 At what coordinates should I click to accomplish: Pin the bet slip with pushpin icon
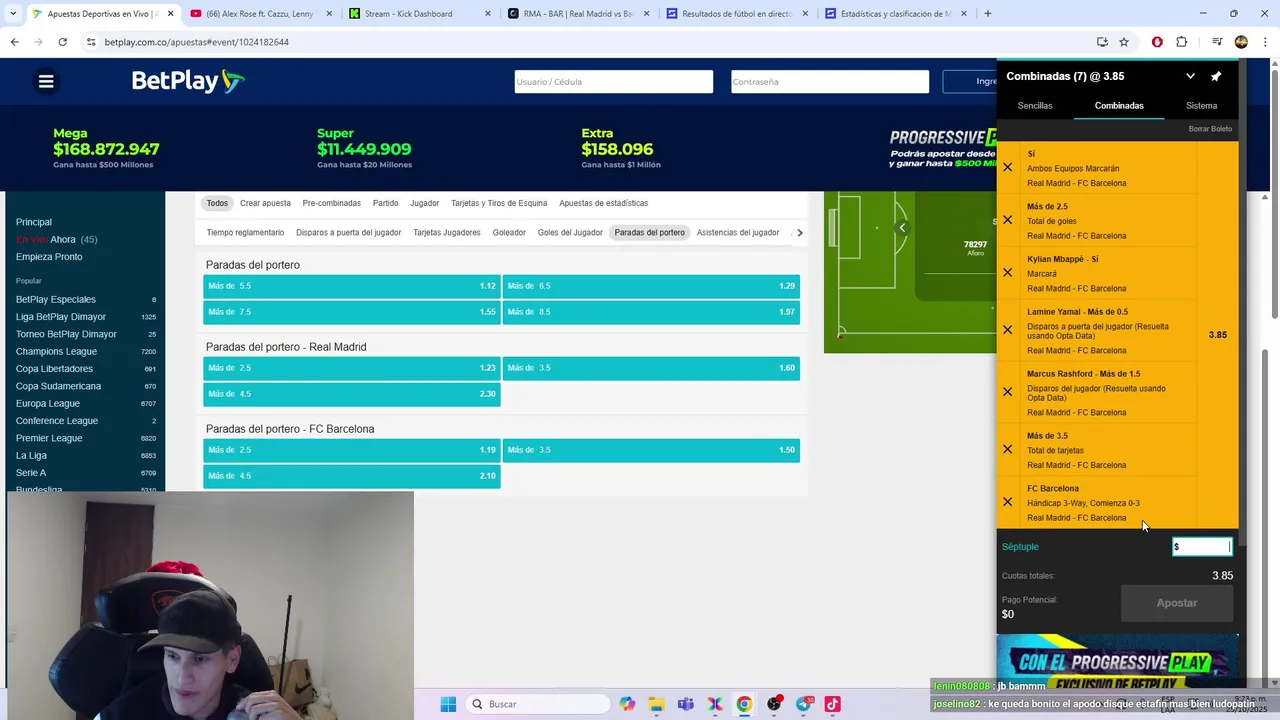[x=1216, y=76]
